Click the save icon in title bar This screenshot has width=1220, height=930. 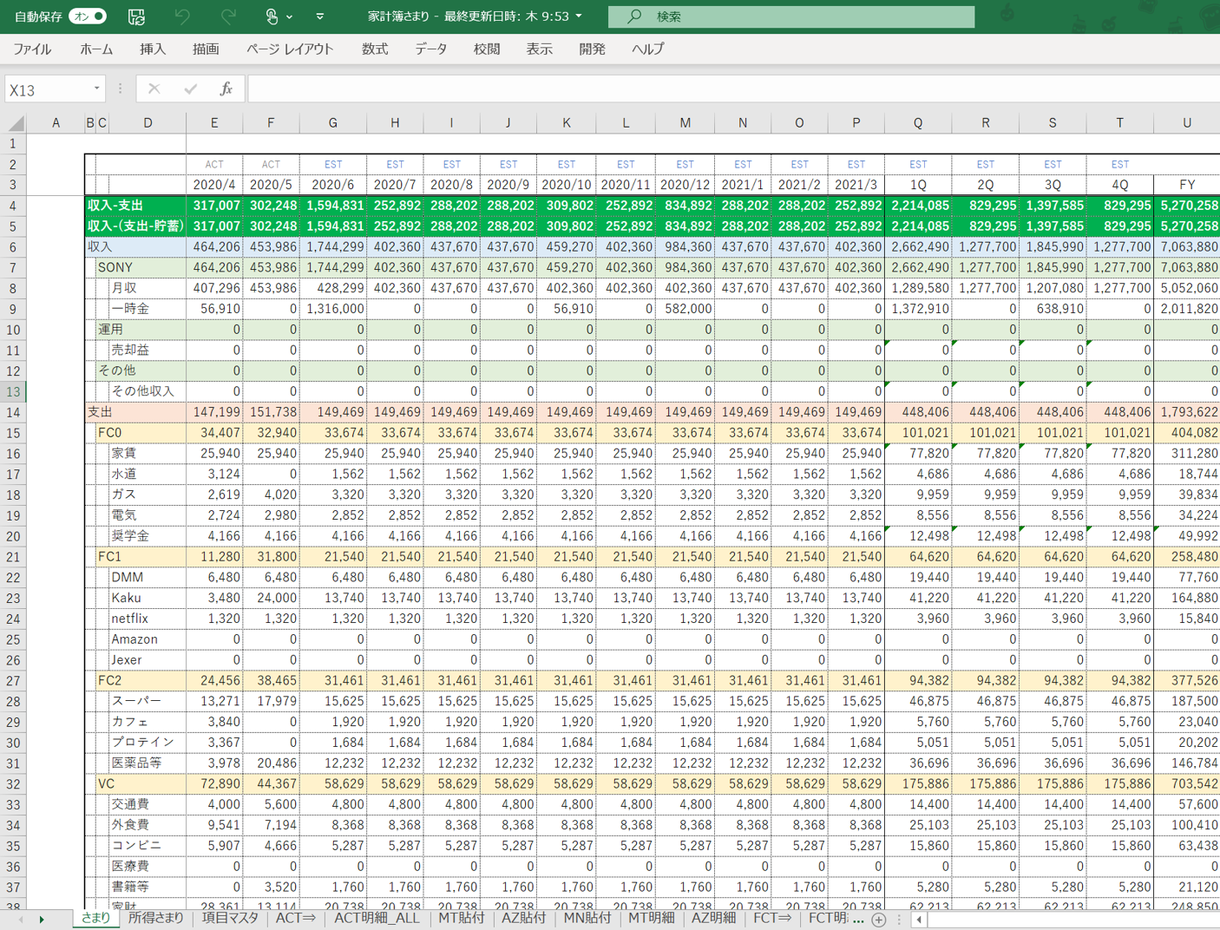[137, 17]
